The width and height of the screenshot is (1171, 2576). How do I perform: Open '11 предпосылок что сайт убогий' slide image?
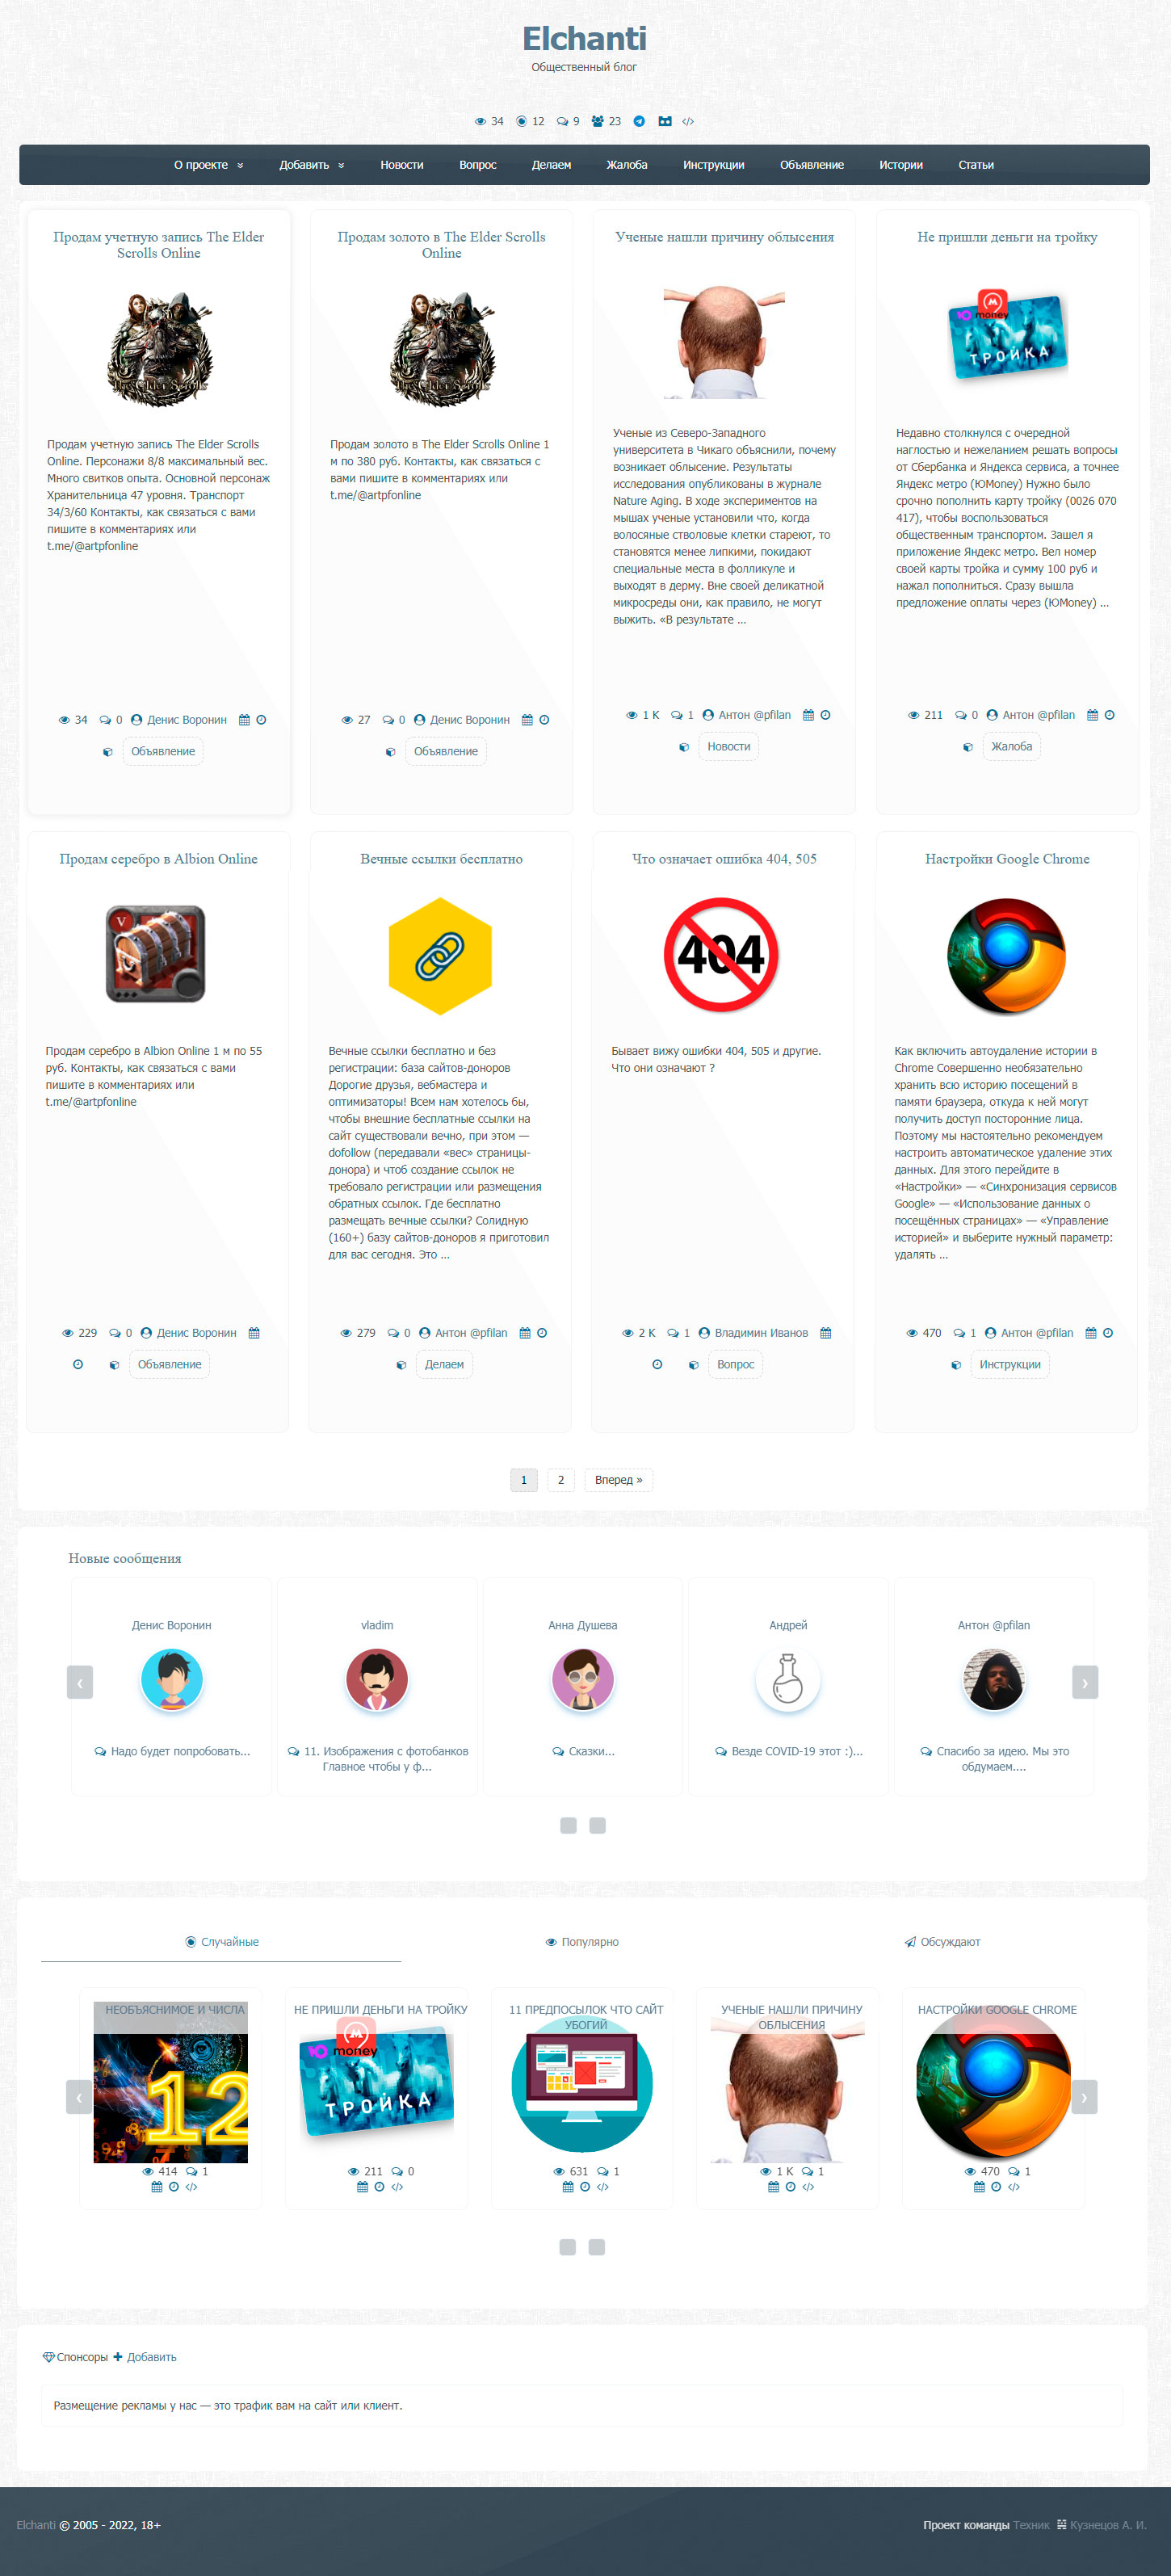click(582, 2085)
